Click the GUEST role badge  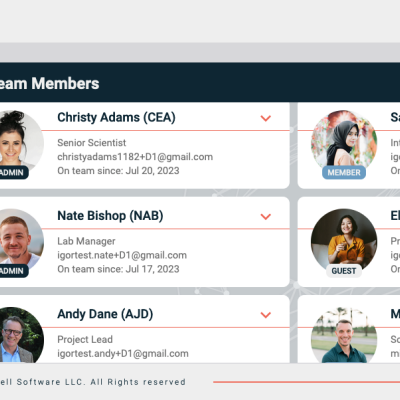(344, 271)
